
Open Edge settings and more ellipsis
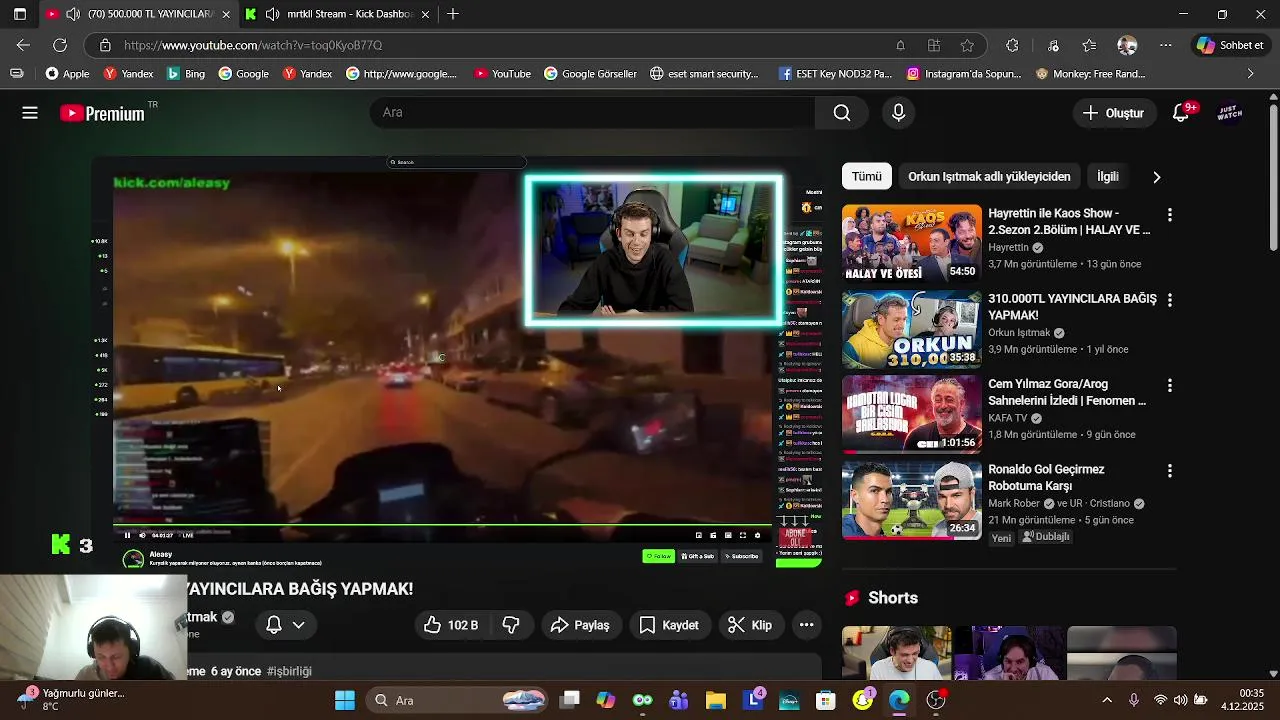(1166, 45)
